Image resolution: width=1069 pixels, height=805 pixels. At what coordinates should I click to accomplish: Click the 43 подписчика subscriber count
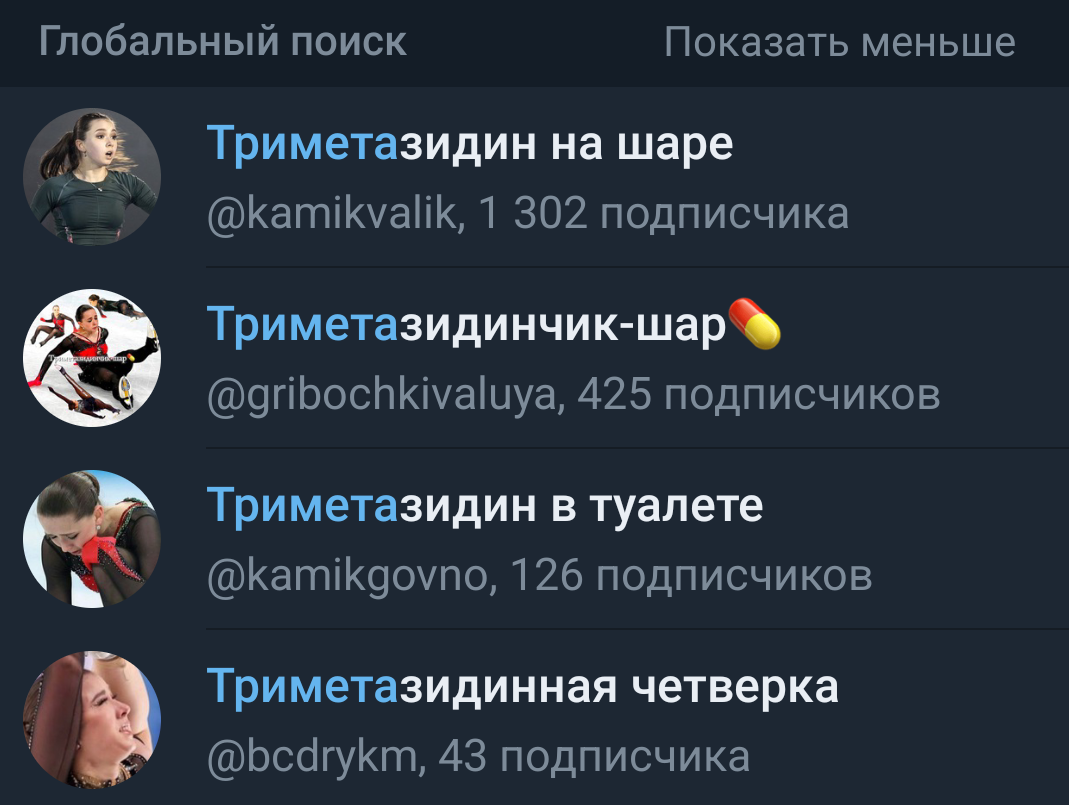(x=594, y=757)
